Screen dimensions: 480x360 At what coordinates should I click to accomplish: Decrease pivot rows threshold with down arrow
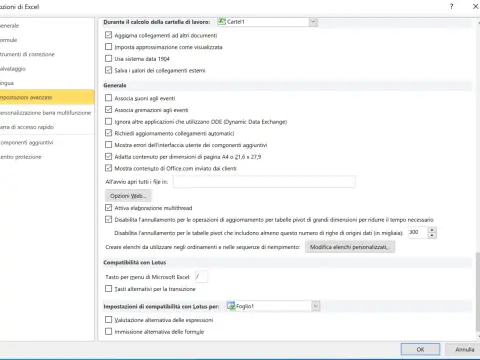click(432, 235)
